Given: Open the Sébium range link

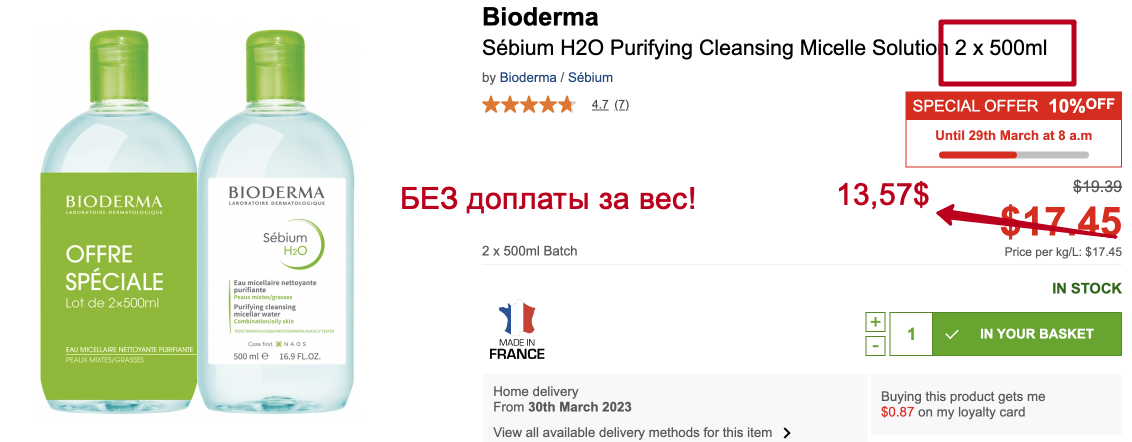Looking at the screenshot, I should [590, 77].
